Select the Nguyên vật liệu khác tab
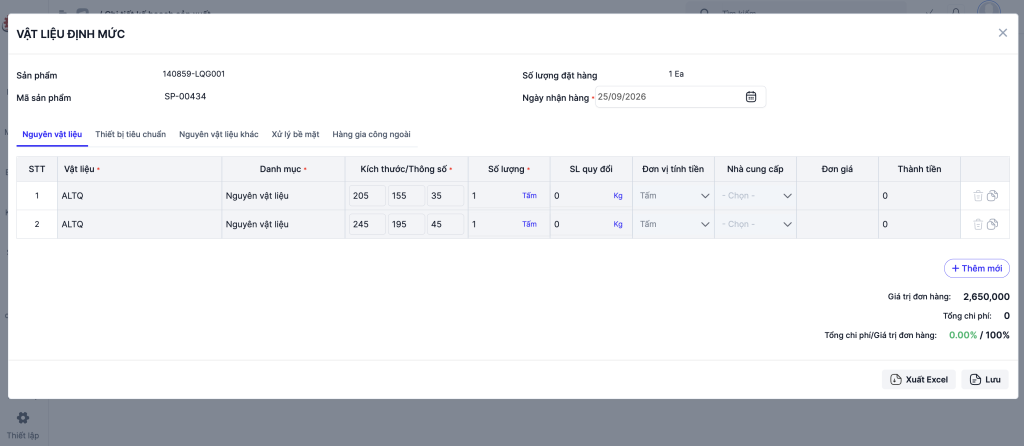 (219, 135)
